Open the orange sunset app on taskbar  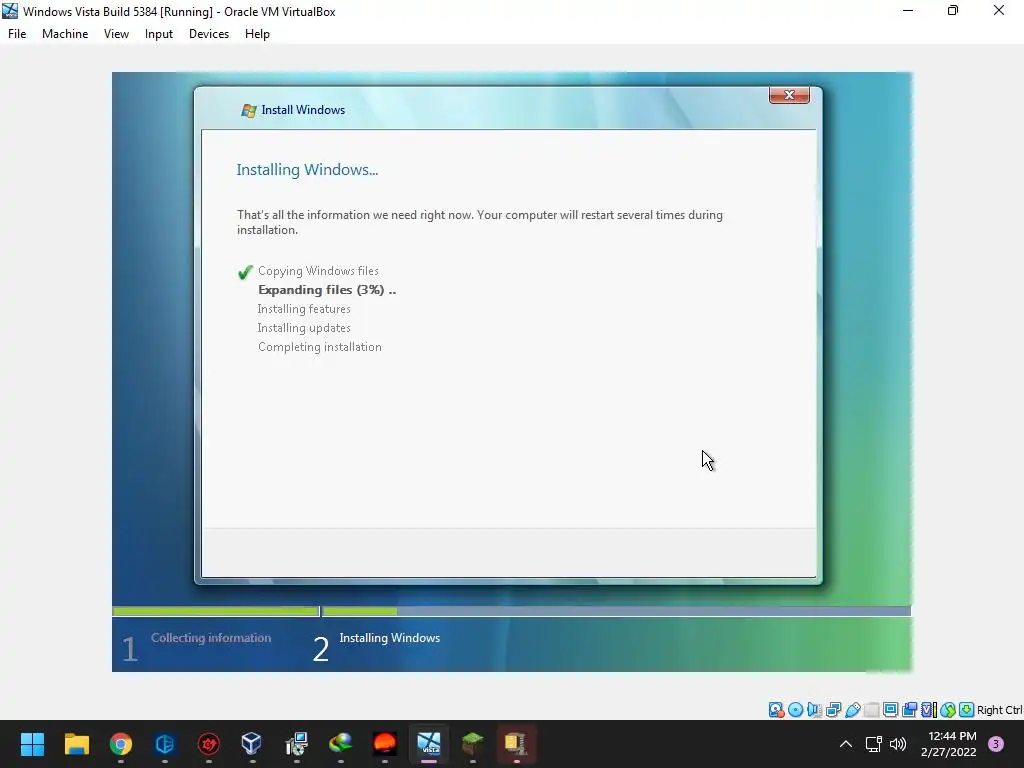[x=385, y=744]
